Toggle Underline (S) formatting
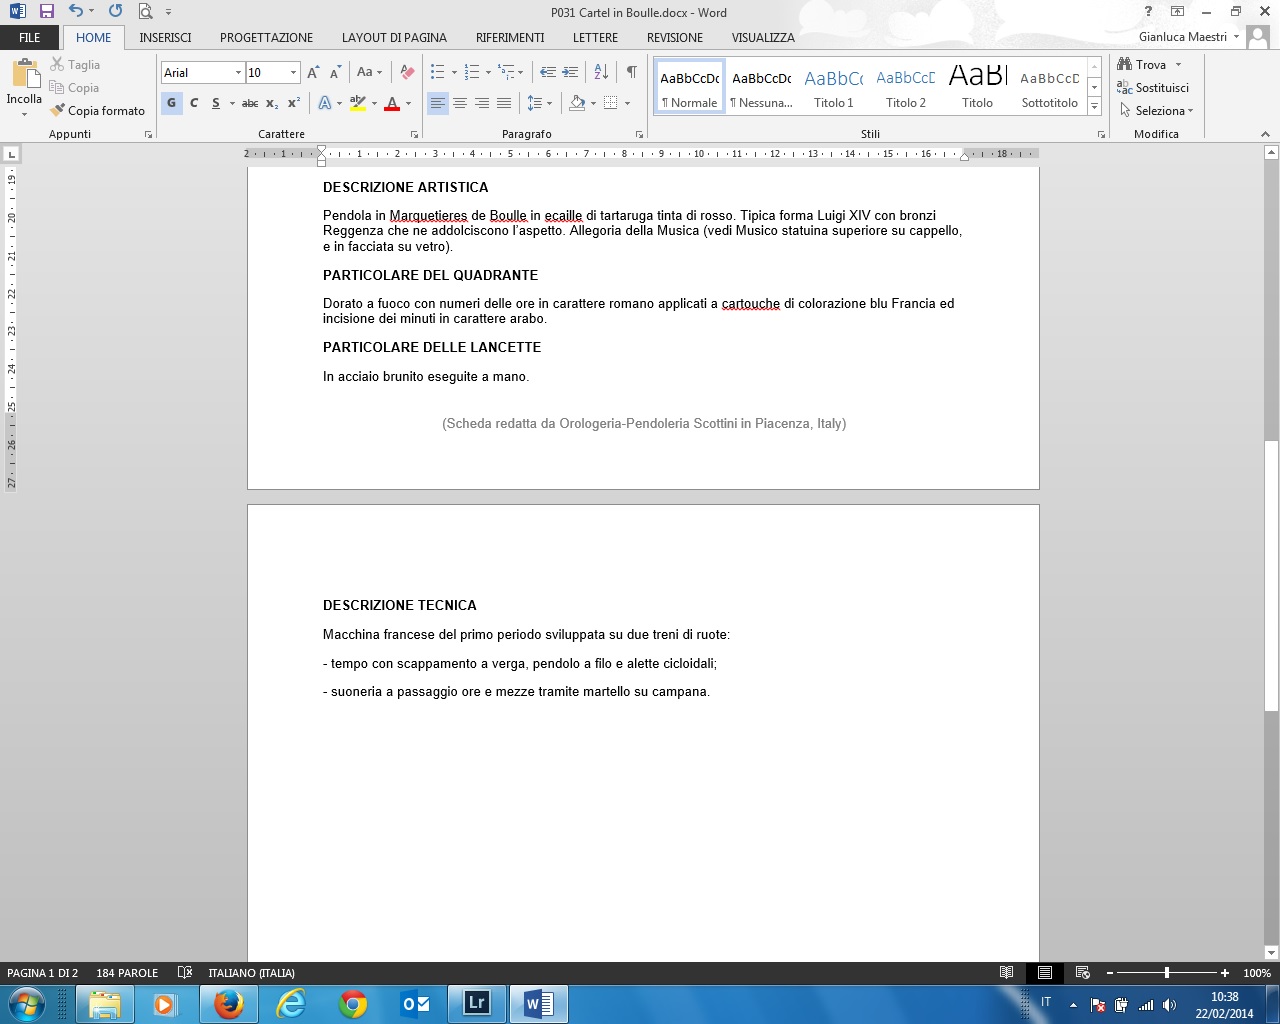The width and height of the screenshot is (1280, 1024). click(215, 103)
